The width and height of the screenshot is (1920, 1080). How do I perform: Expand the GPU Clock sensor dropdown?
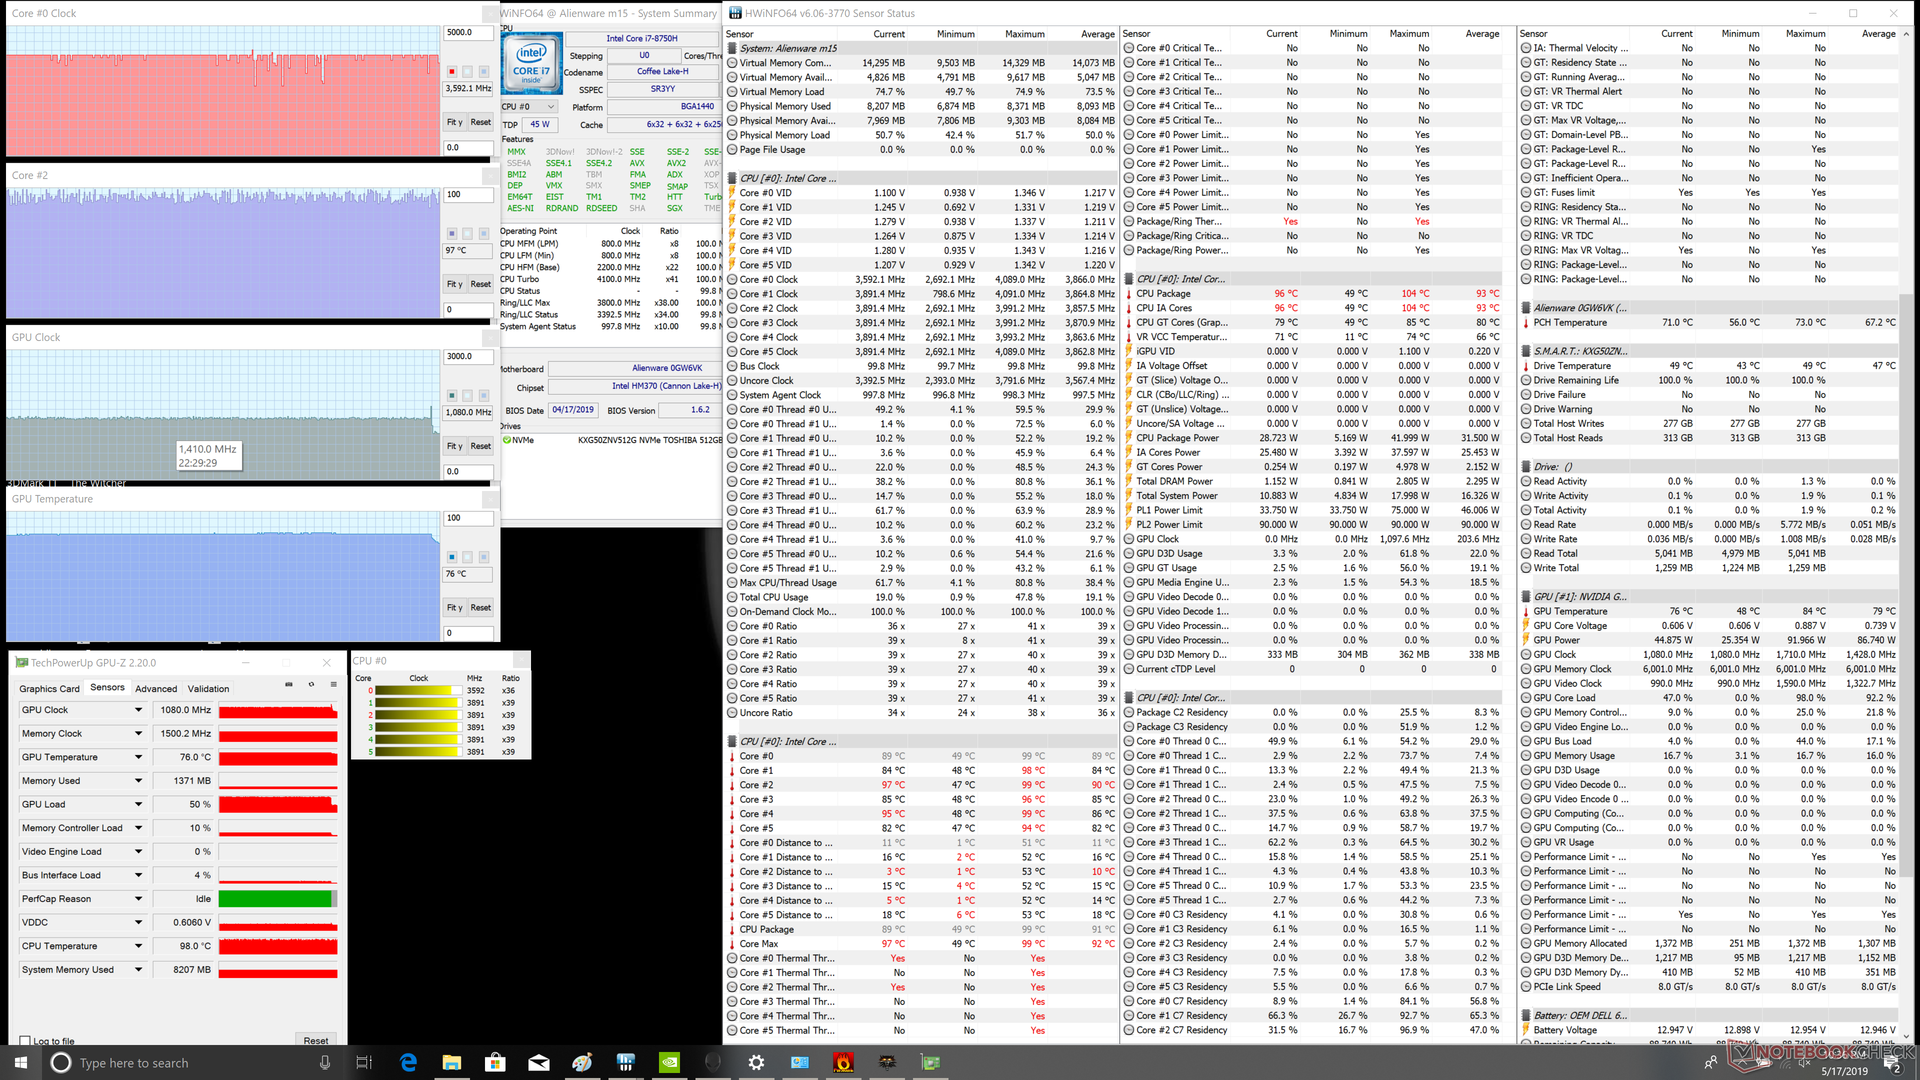coord(138,710)
